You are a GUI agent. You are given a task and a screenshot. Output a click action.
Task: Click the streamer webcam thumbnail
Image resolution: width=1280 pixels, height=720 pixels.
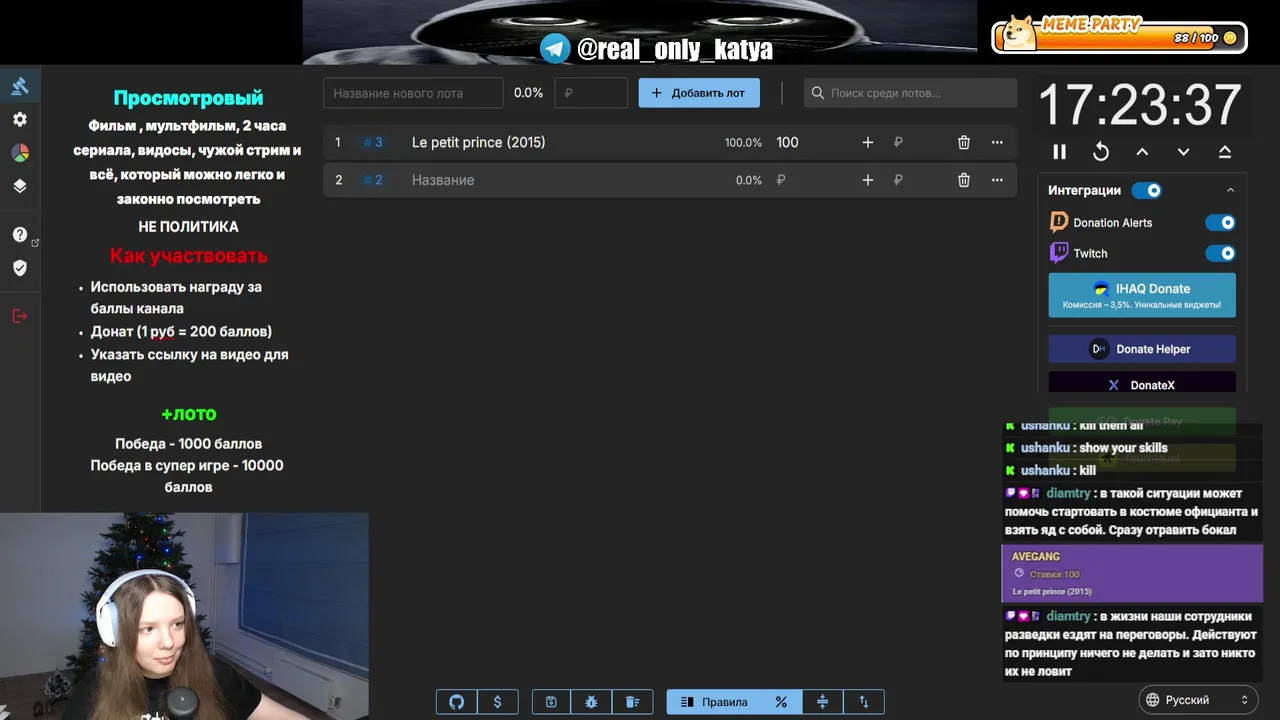(184, 616)
